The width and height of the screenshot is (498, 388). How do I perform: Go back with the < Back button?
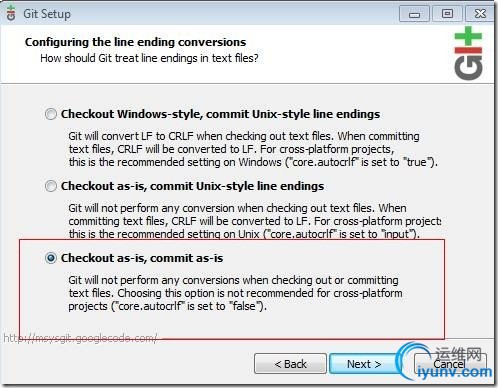click(x=290, y=364)
